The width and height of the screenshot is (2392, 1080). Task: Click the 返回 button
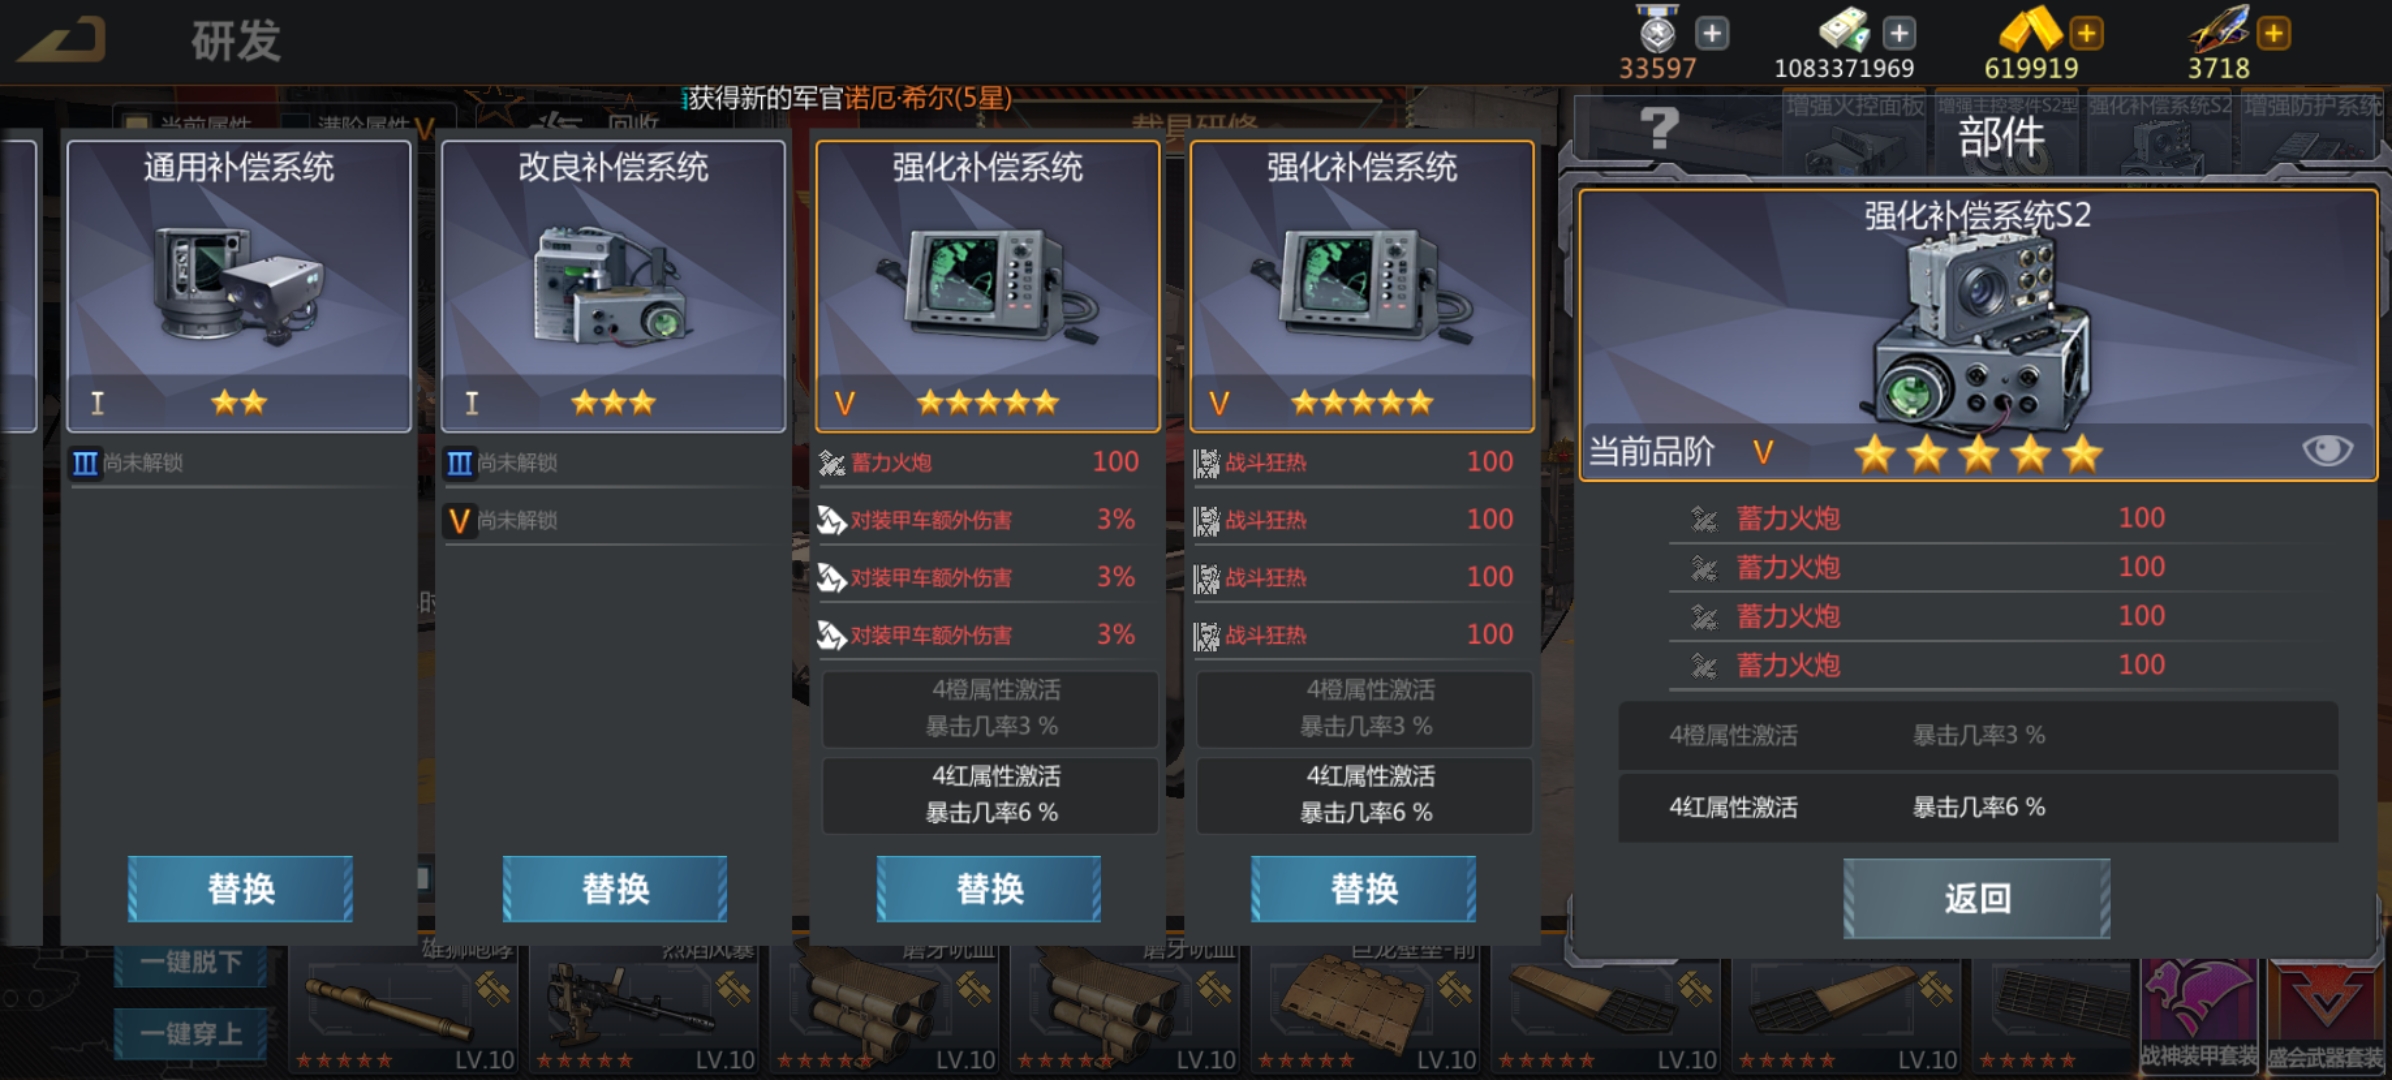click(x=1976, y=898)
